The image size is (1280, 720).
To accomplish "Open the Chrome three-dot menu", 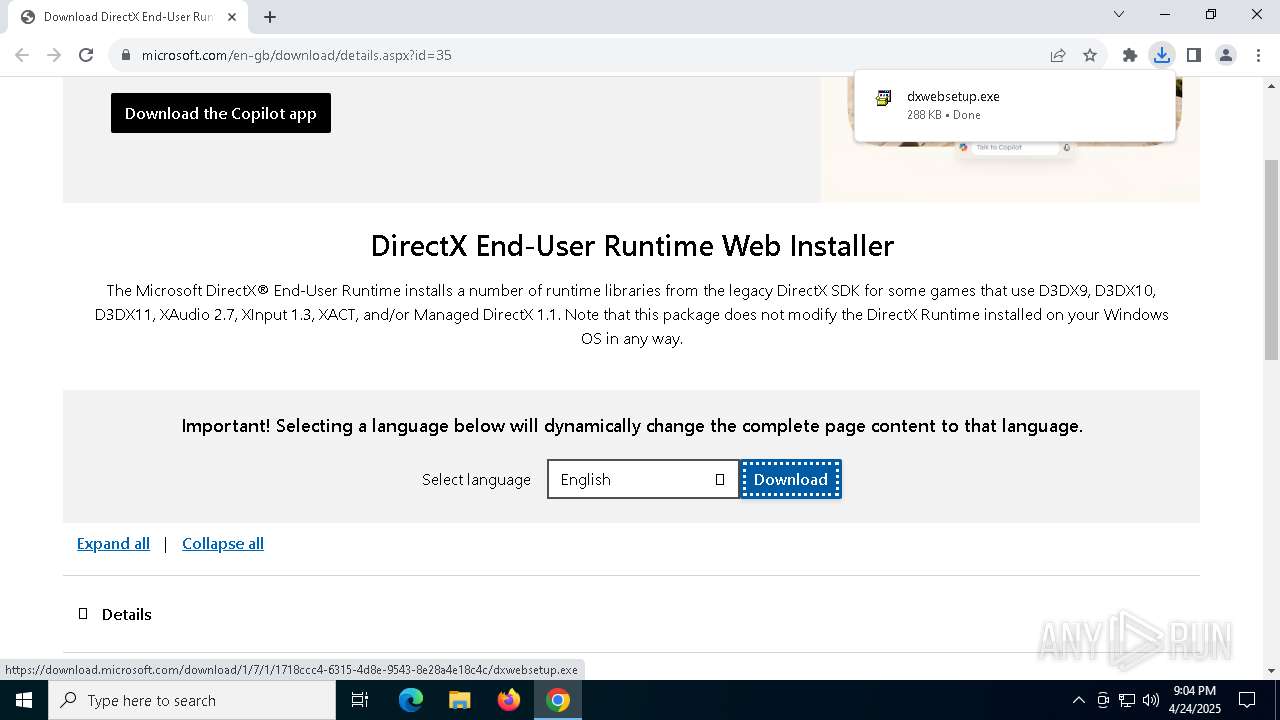I will 1258,55.
